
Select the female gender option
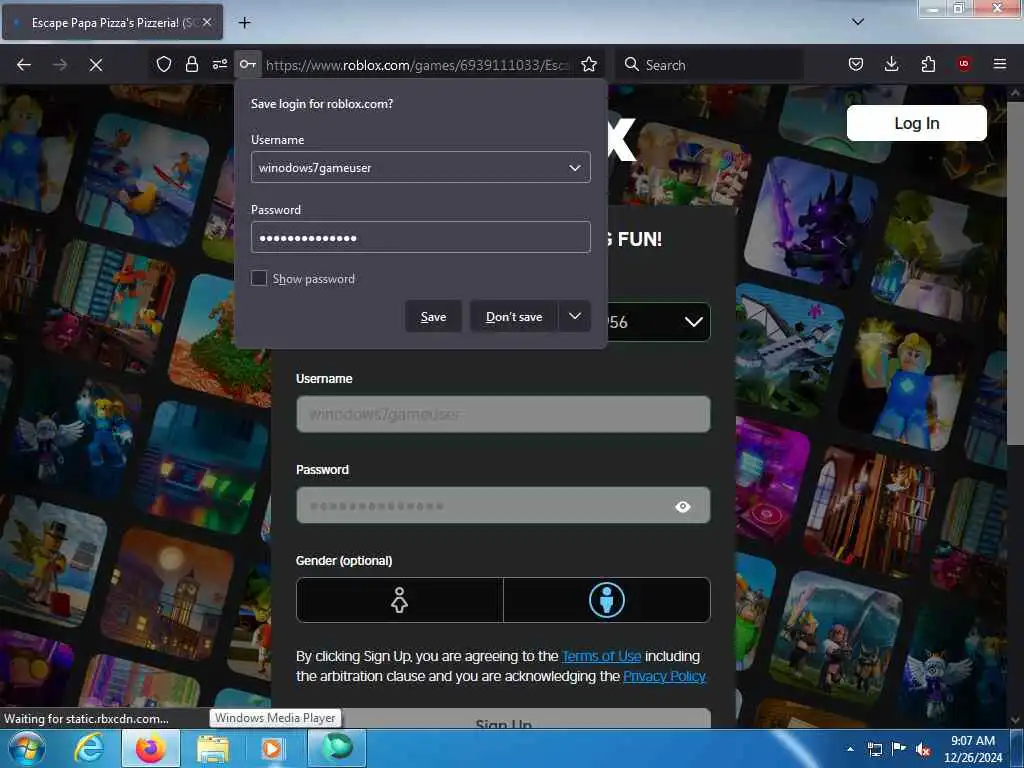(399, 600)
